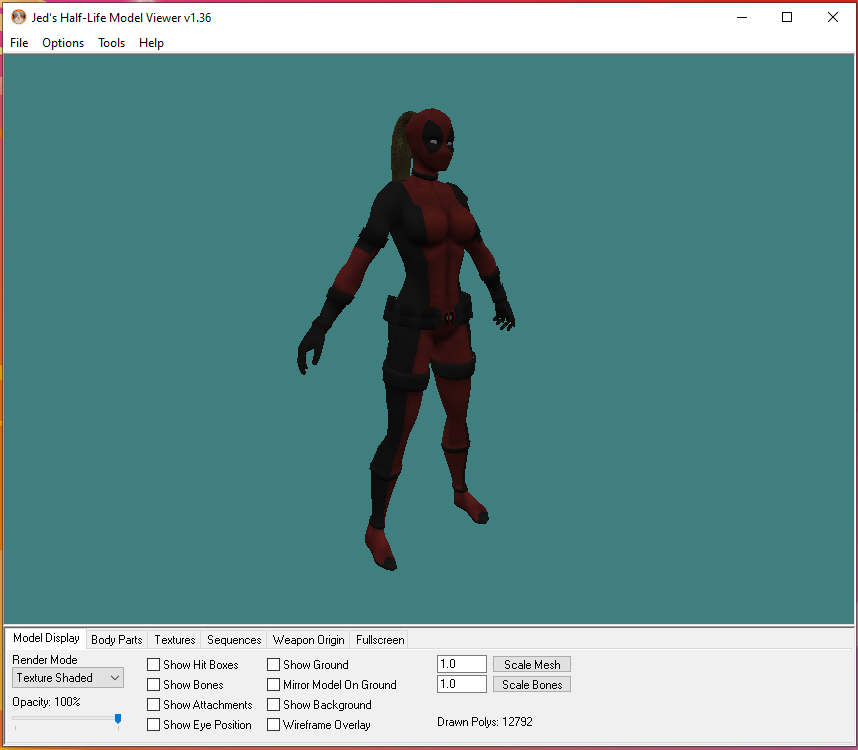Minimize the Model Viewer window
This screenshot has height=750, width=858.
click(x=742, y=18)
